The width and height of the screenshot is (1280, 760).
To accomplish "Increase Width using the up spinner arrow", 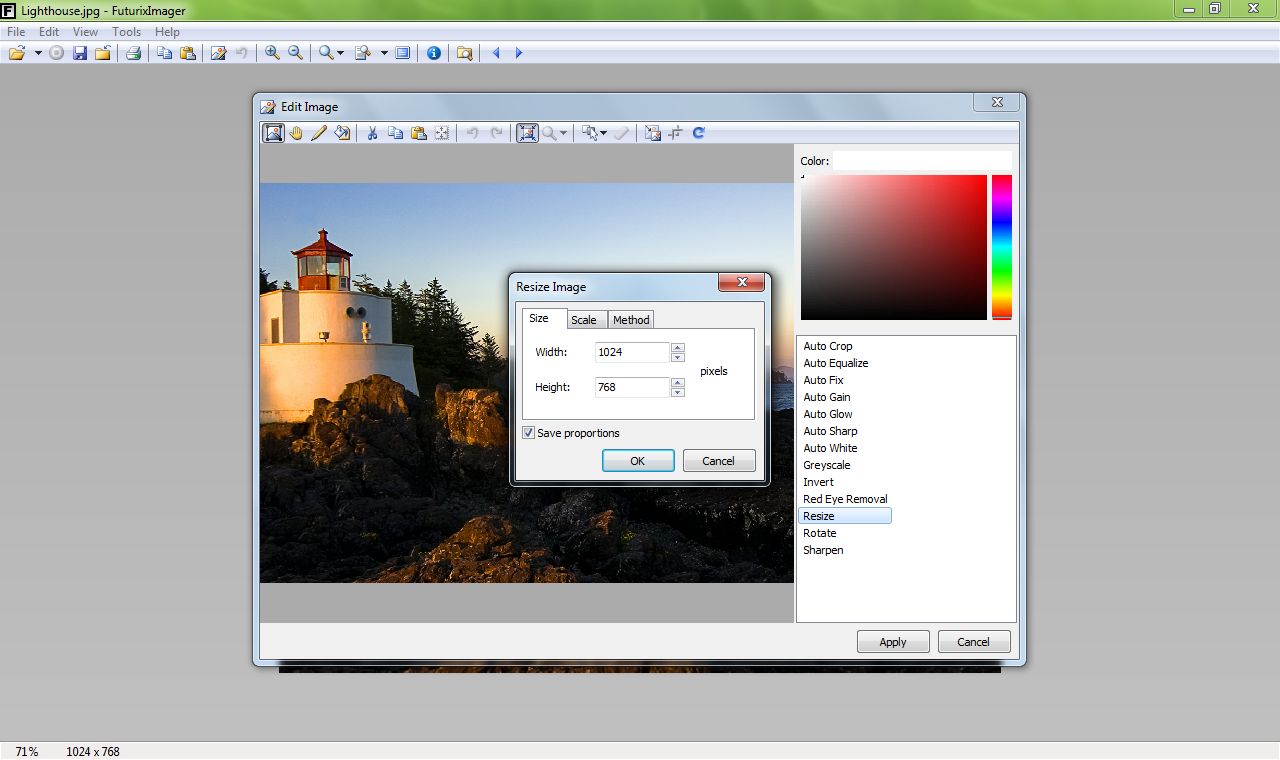I will 678,347.
